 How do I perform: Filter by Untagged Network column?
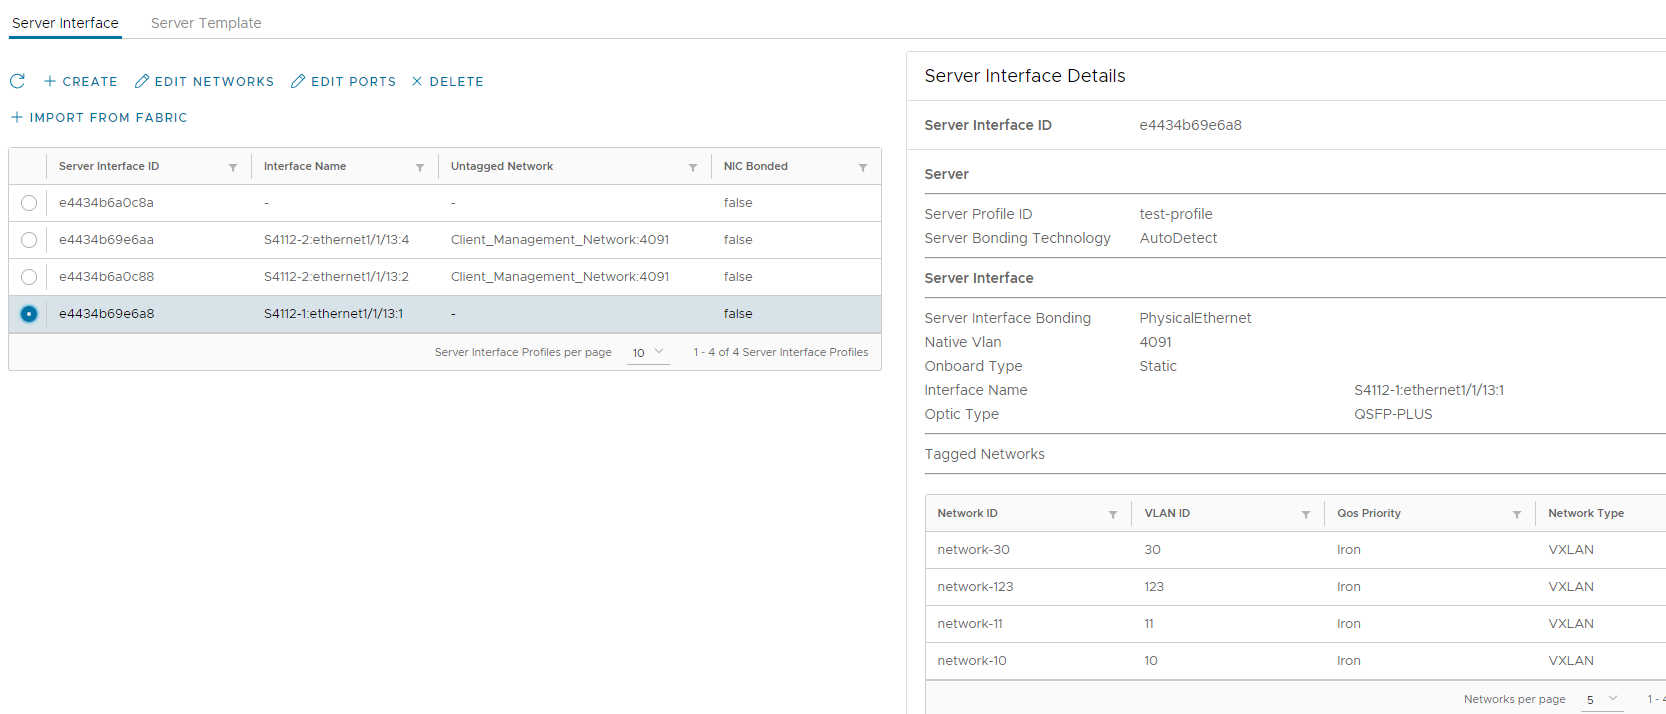tap(693, 167)
